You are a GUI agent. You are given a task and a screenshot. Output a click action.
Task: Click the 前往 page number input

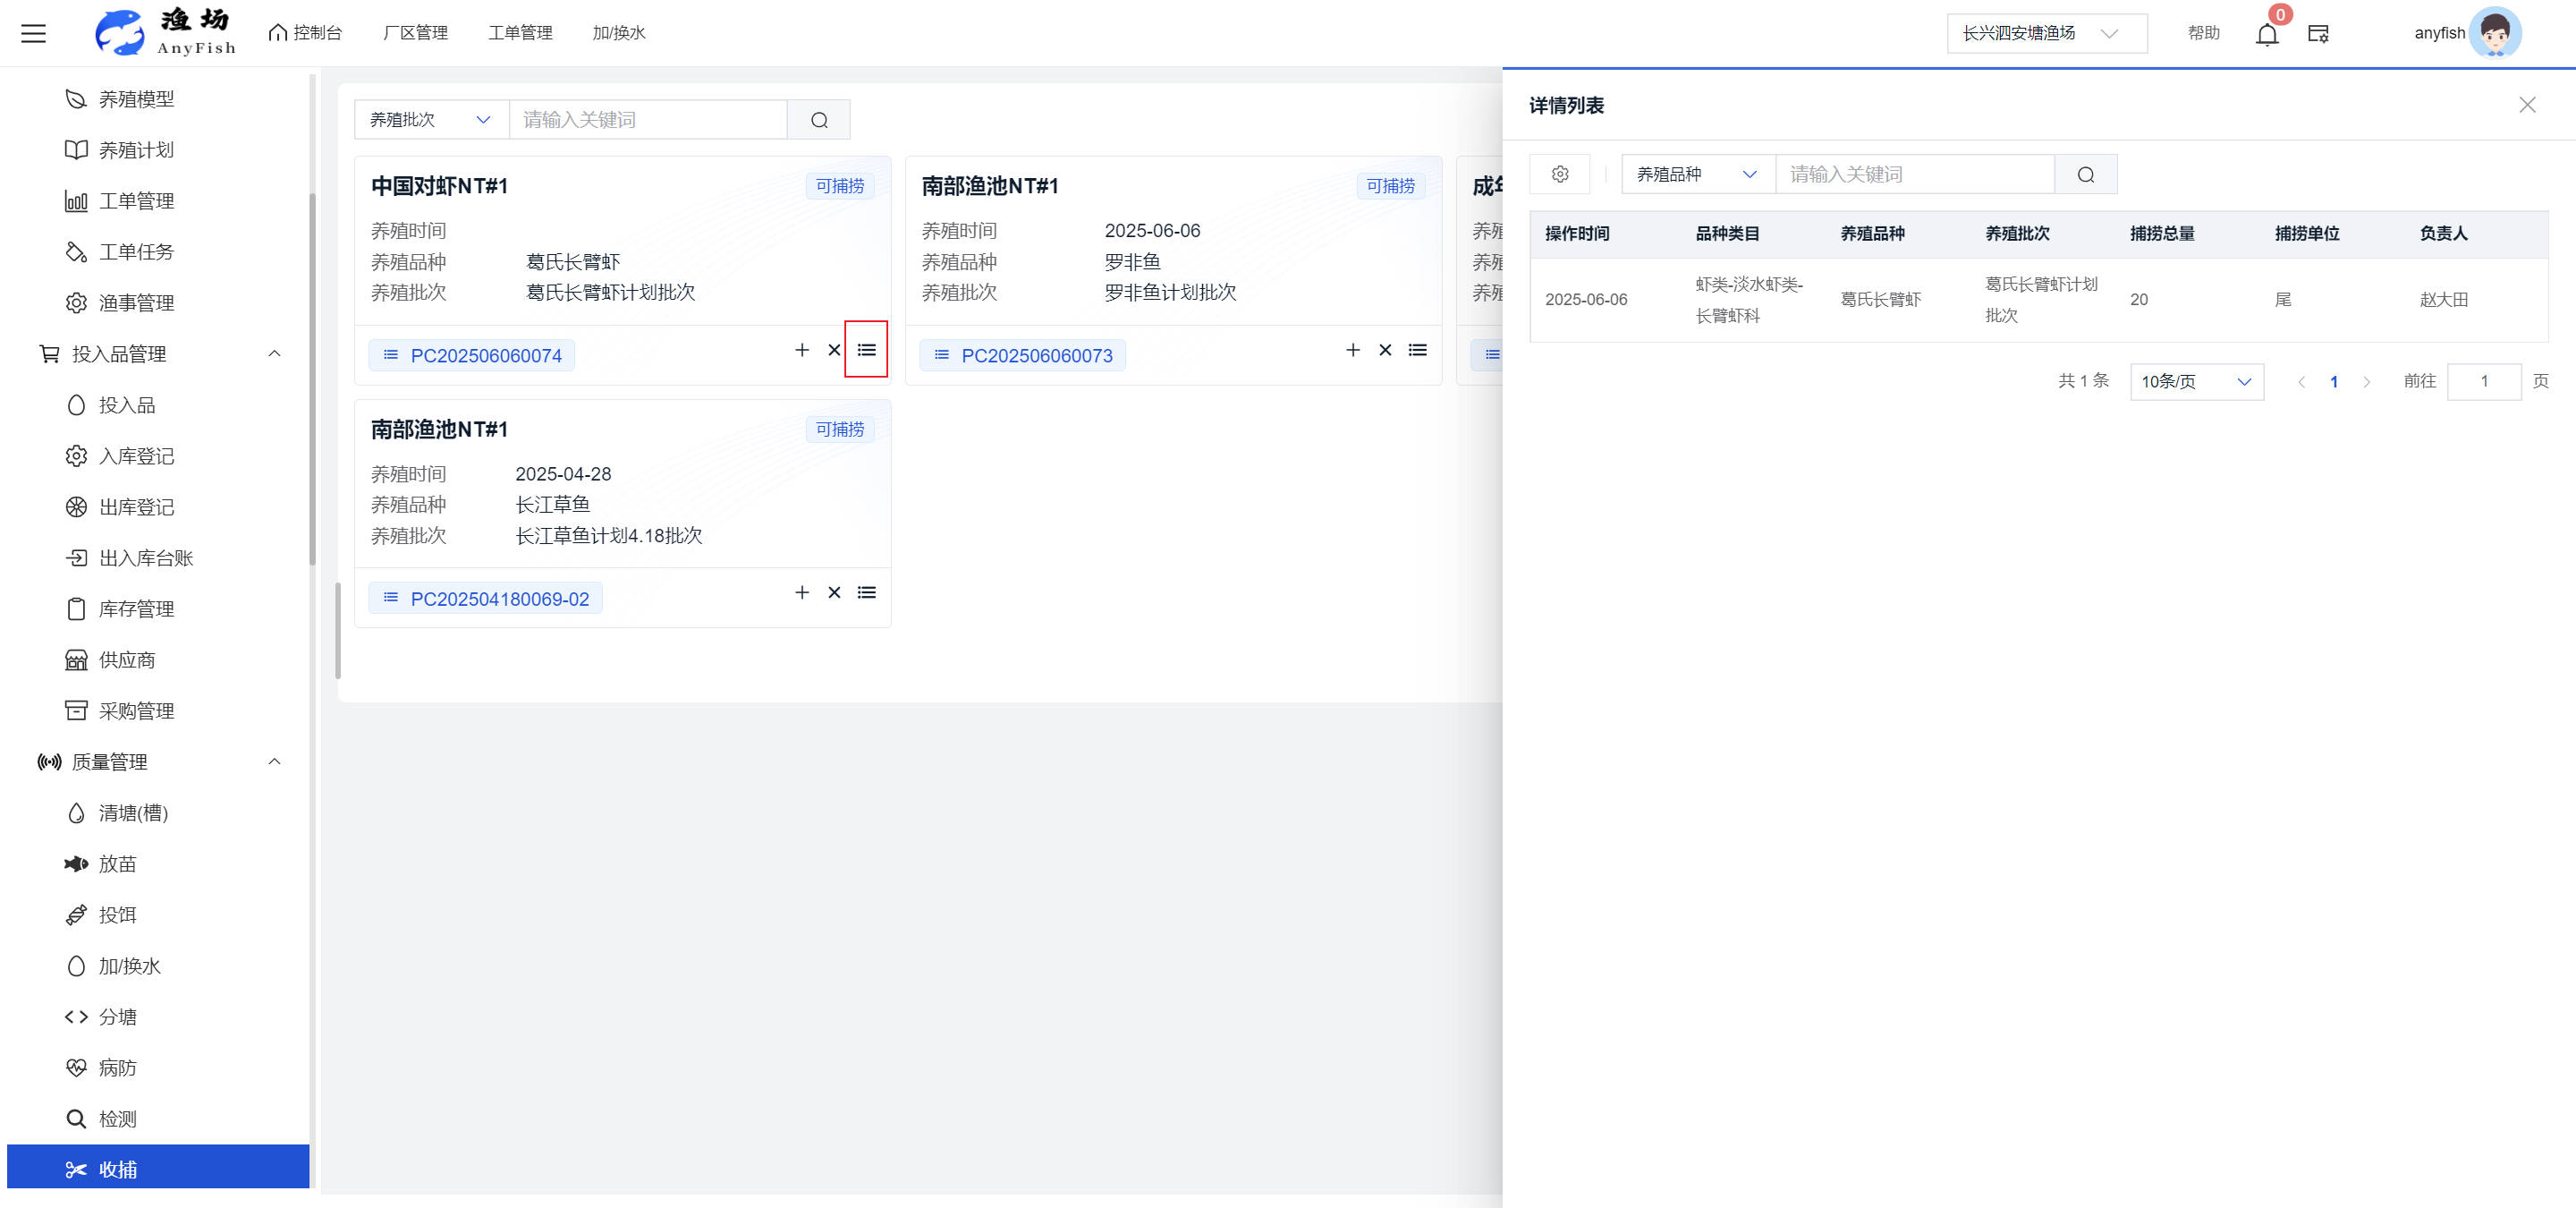click(x=2483, y=381)
